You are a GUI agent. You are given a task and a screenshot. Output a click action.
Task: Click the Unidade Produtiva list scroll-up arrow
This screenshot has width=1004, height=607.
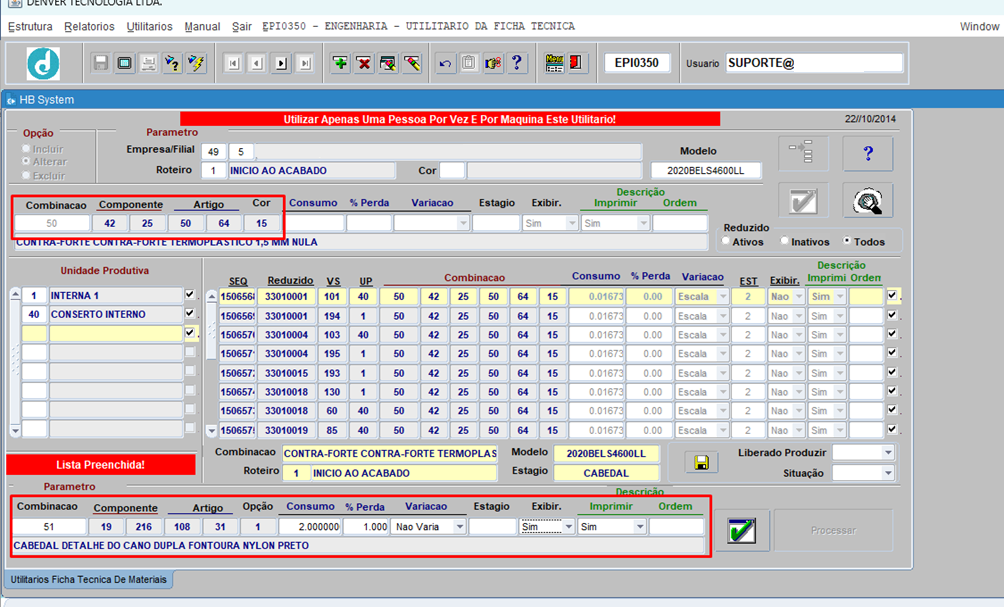(x=15, y=295)
